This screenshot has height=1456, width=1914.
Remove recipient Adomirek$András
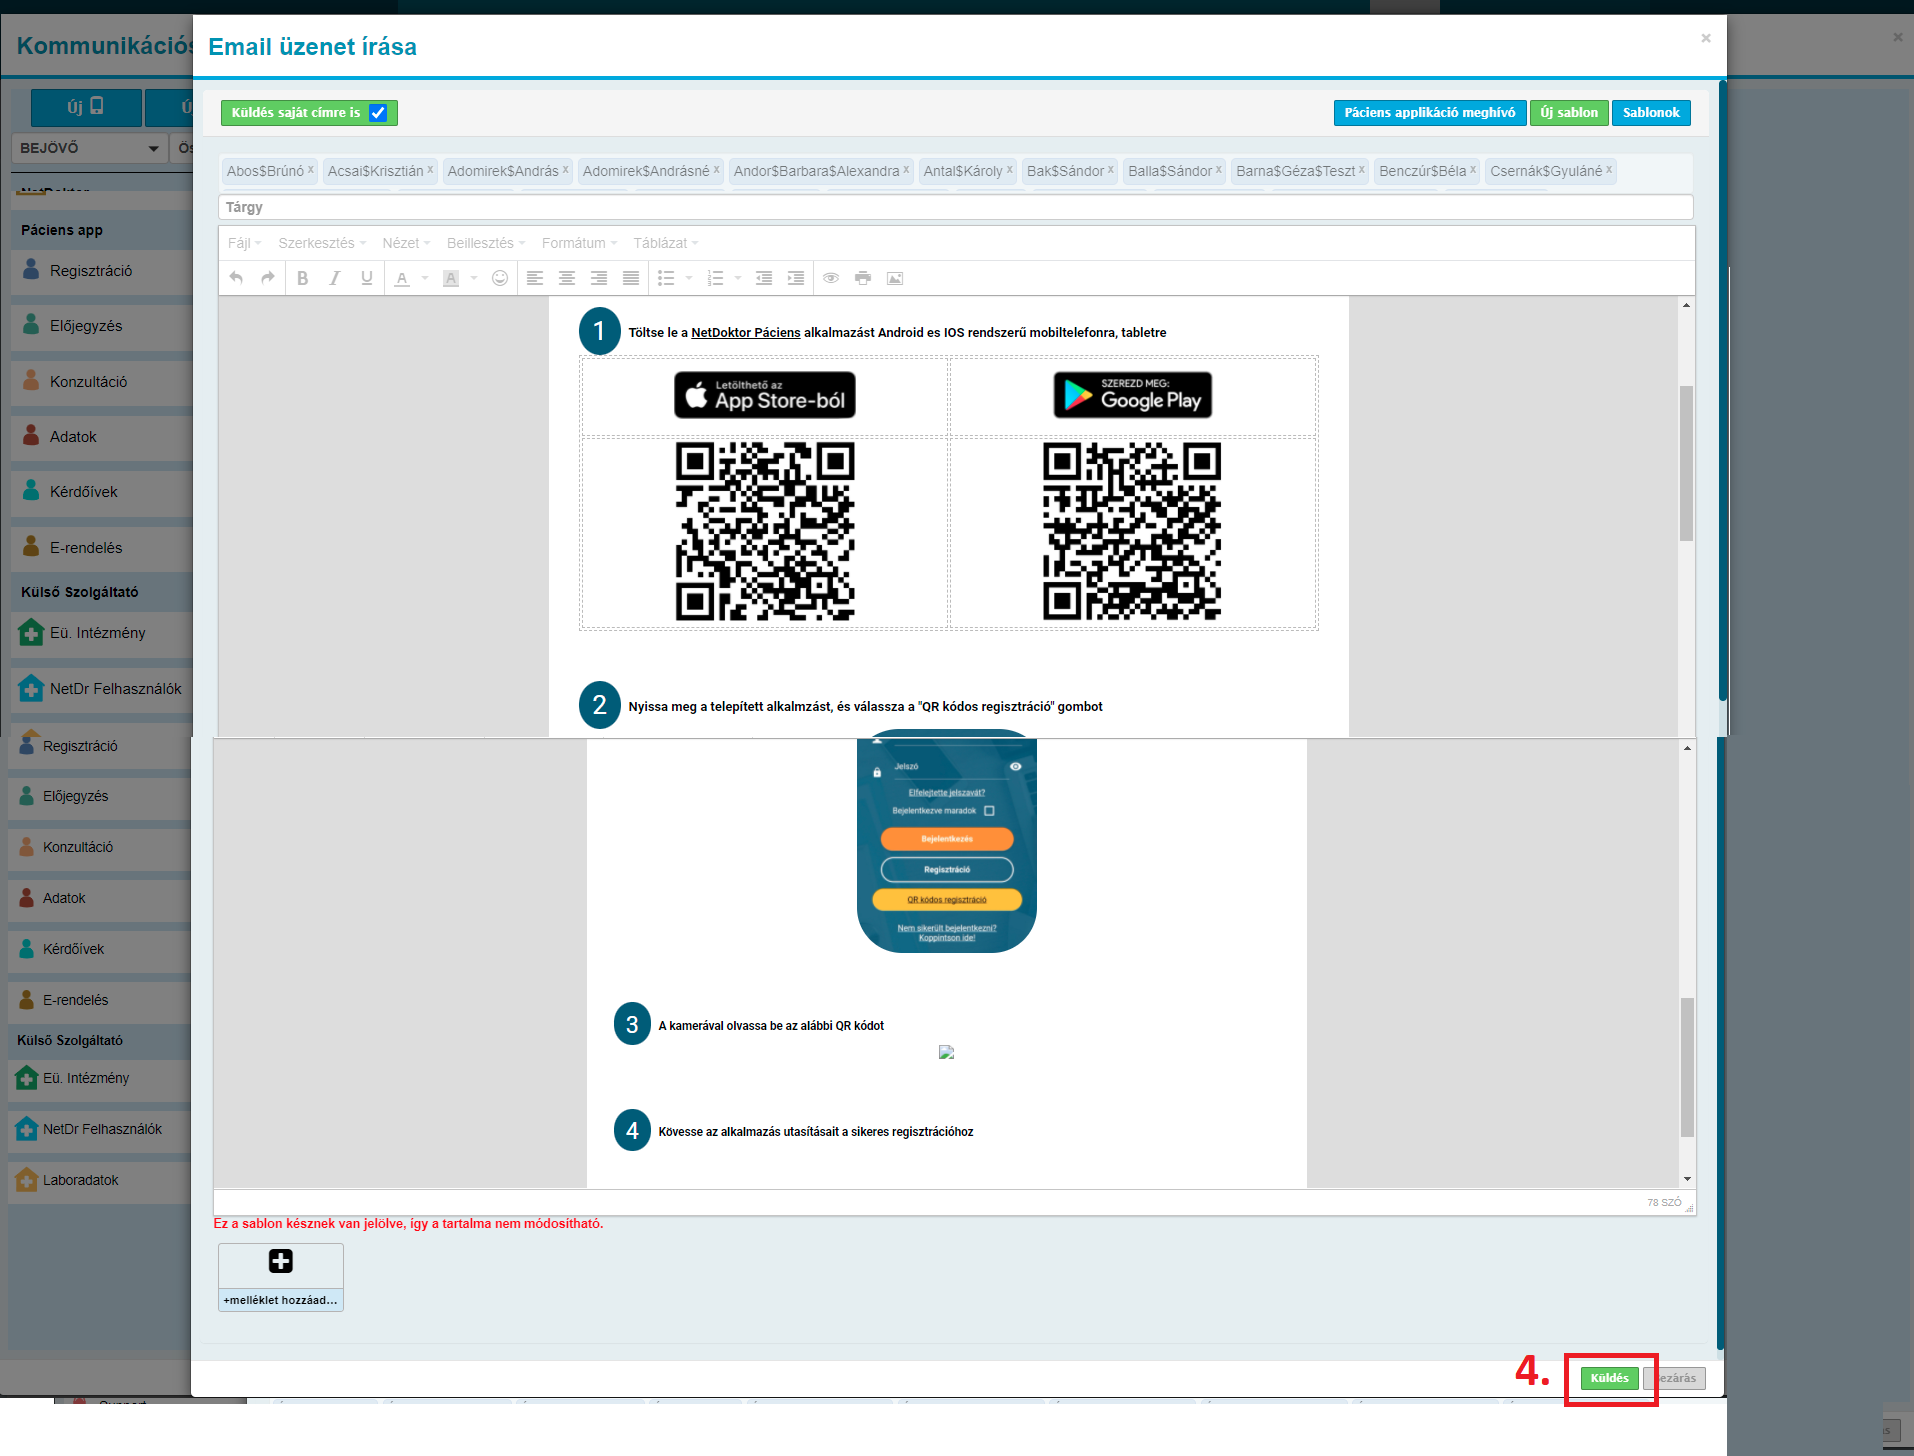pyautogui.click(x=565, y=170)
